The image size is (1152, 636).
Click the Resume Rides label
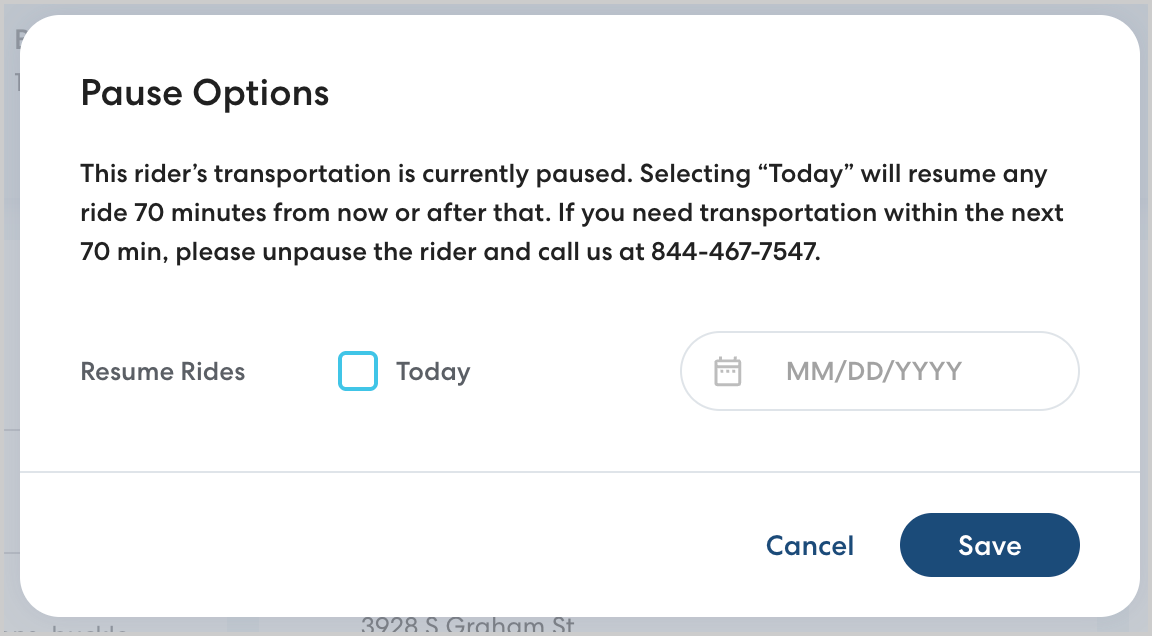162,372
